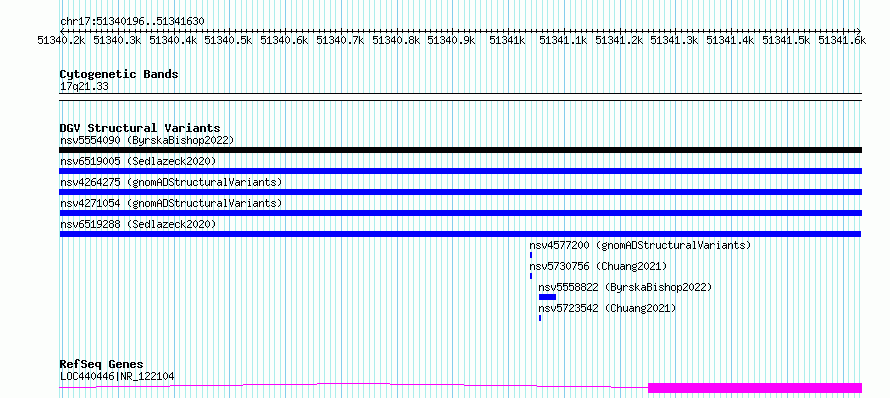
Task: Click the short blue bar under nsv5558822
Action: click(547, 297)
